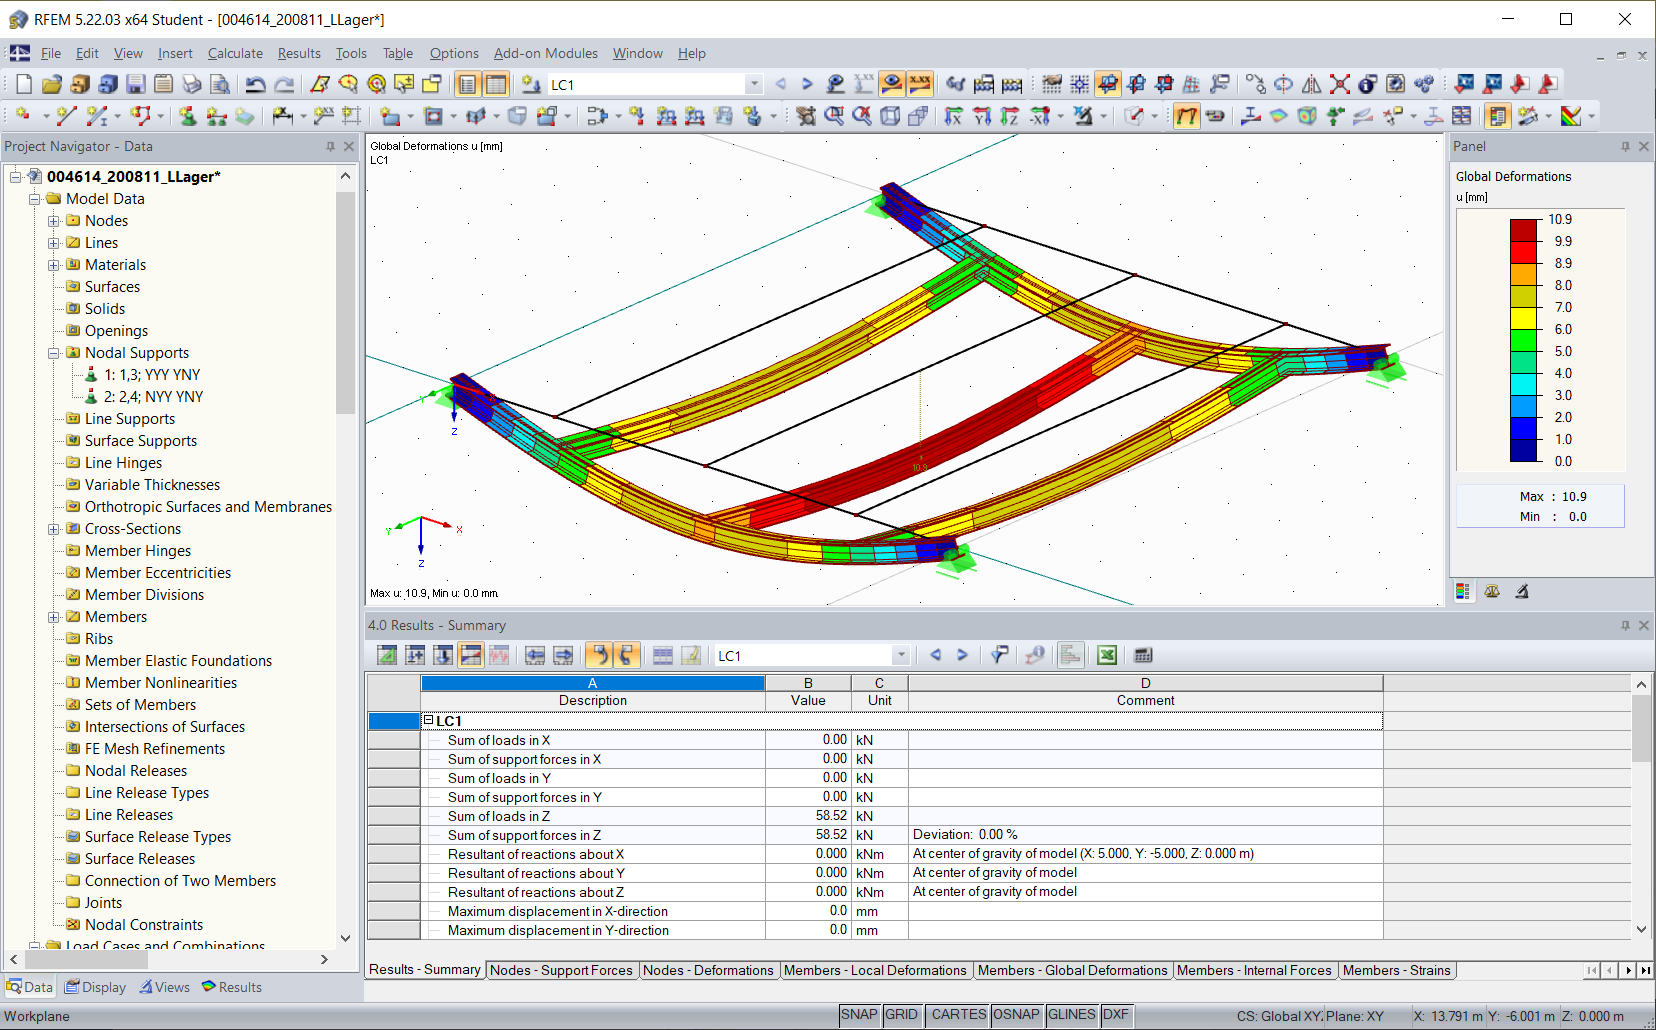
Task: Open the balance-scale factors tab in Panel
Action: (1492, 591)
